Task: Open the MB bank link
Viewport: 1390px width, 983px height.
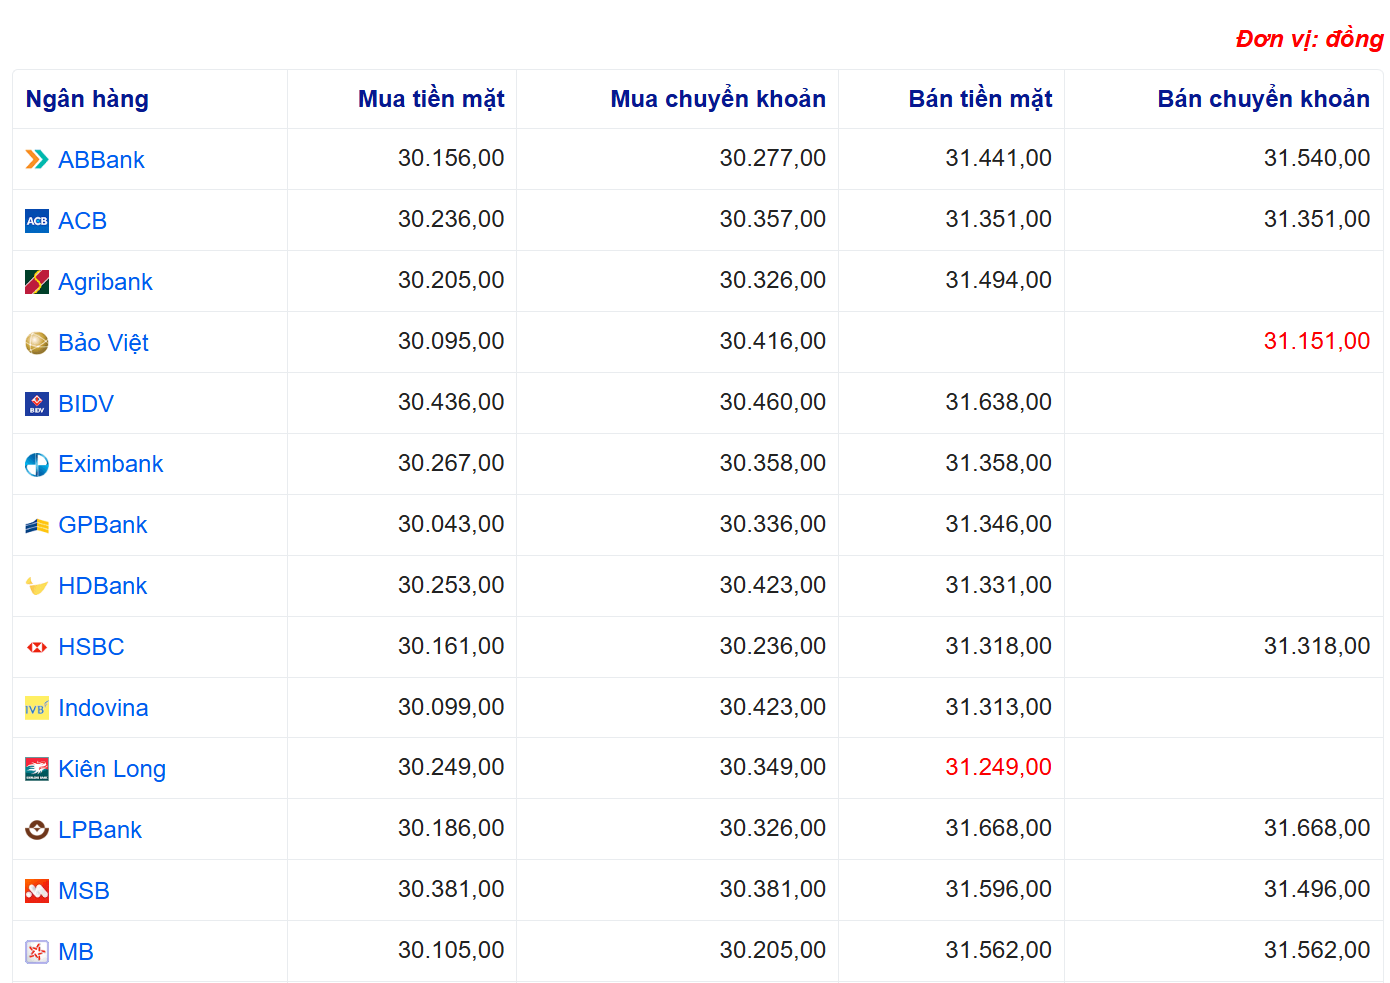Action: 76,952
